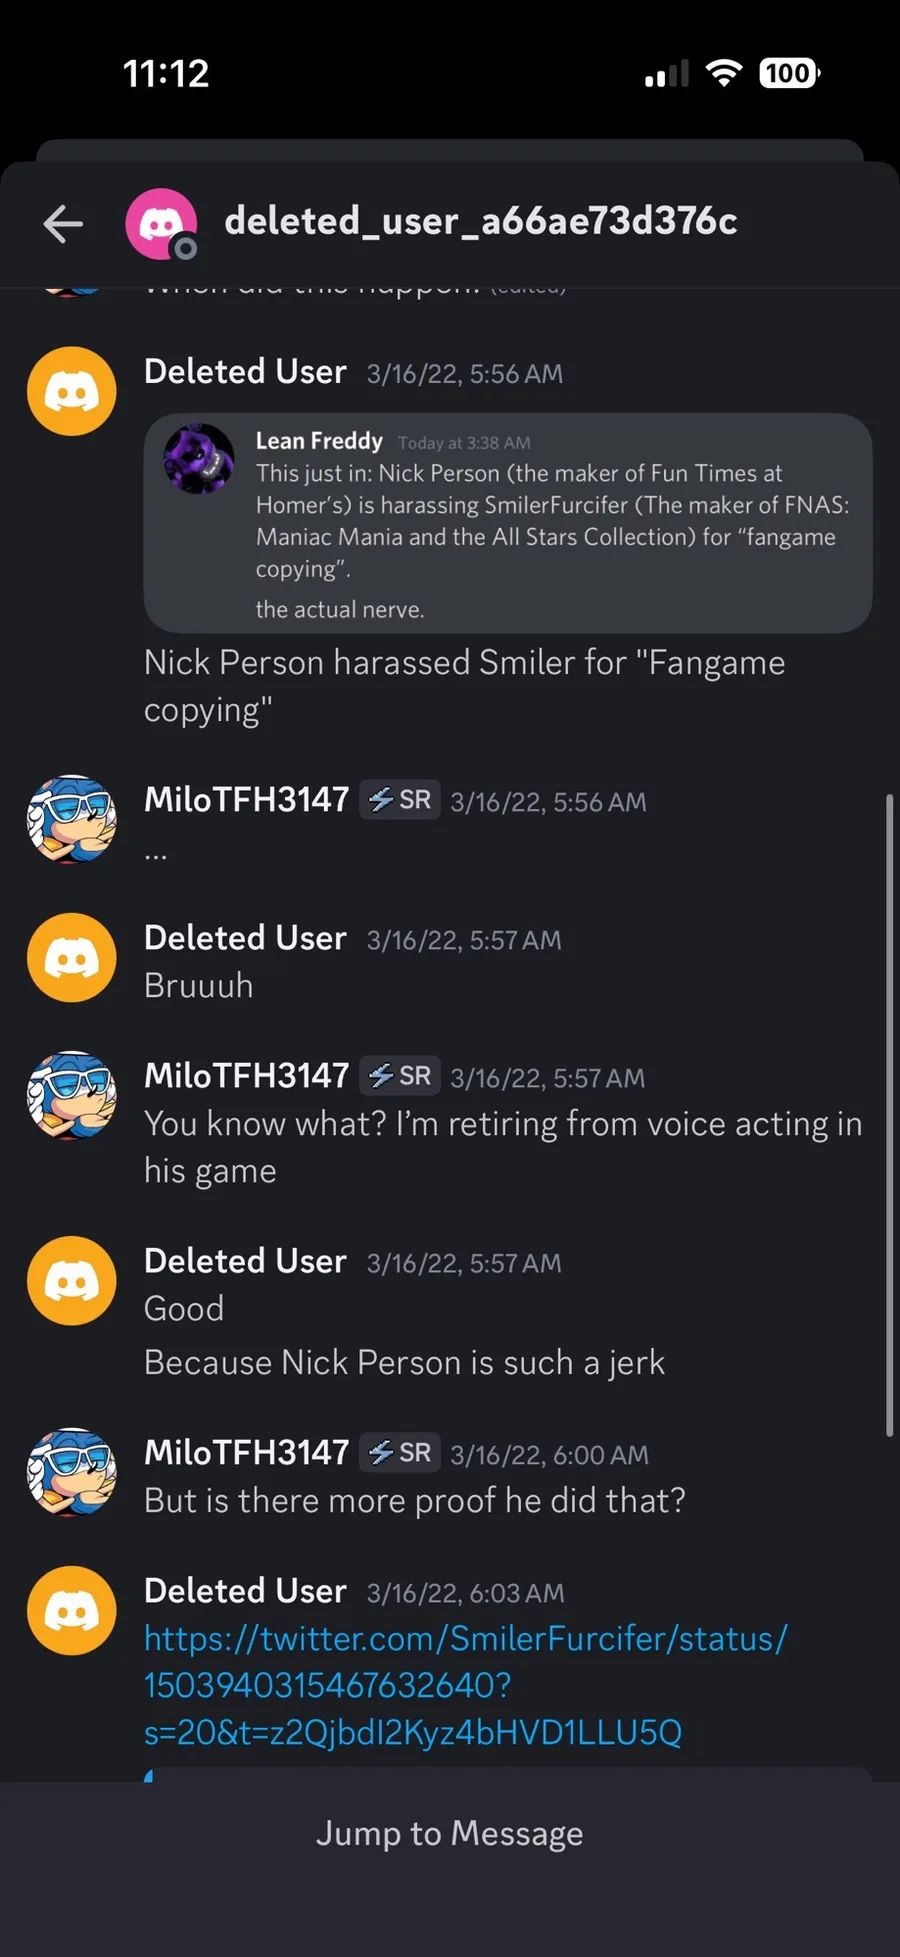900x1957 pixels.
Task: Open the pink Discord avatar in header
Action: (160, 223)
